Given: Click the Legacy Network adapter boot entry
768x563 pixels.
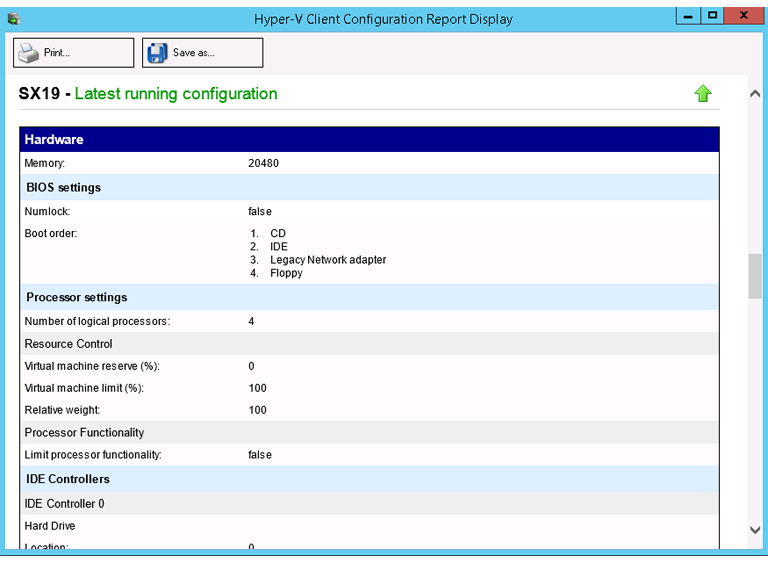Looking at the screenshot, I should 328,260.
